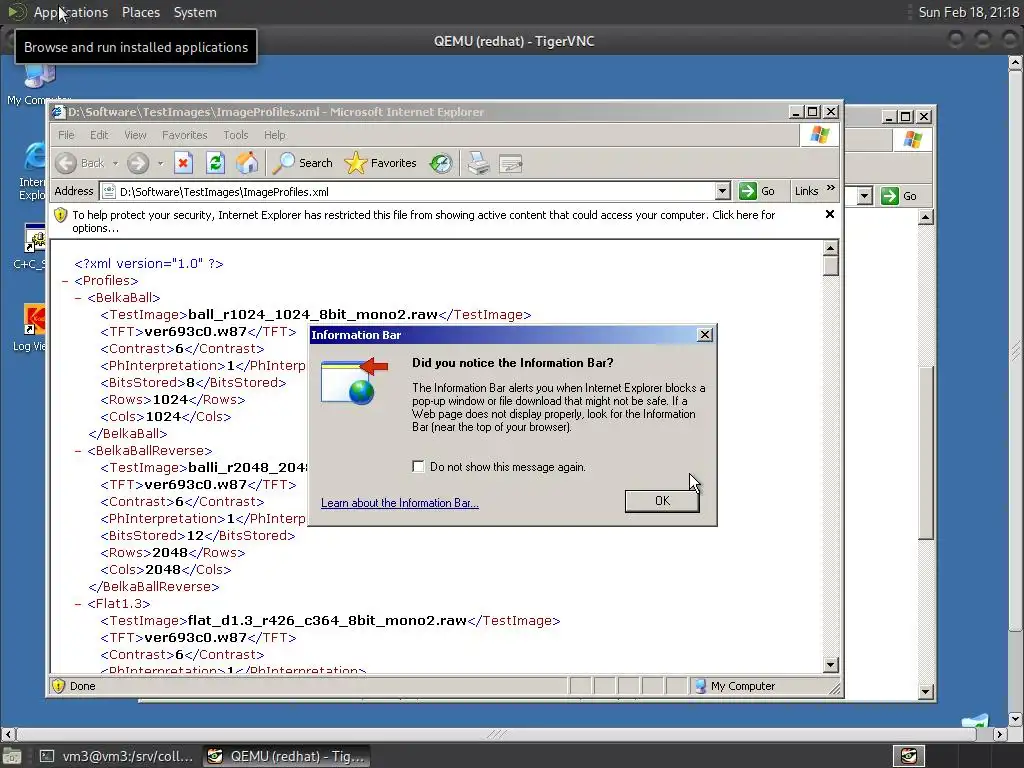1024x768 pixels.
Task: Click text 'flat_d1.3_r426_c364_8bit_mono2.raw'
Action: click(327, 620)
